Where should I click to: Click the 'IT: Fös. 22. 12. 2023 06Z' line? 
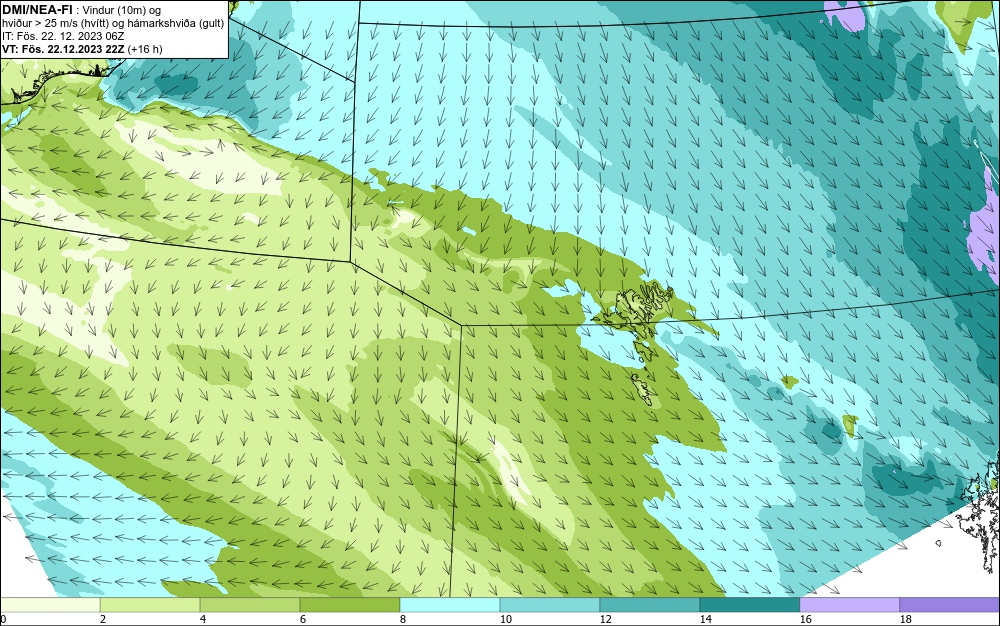63,36
